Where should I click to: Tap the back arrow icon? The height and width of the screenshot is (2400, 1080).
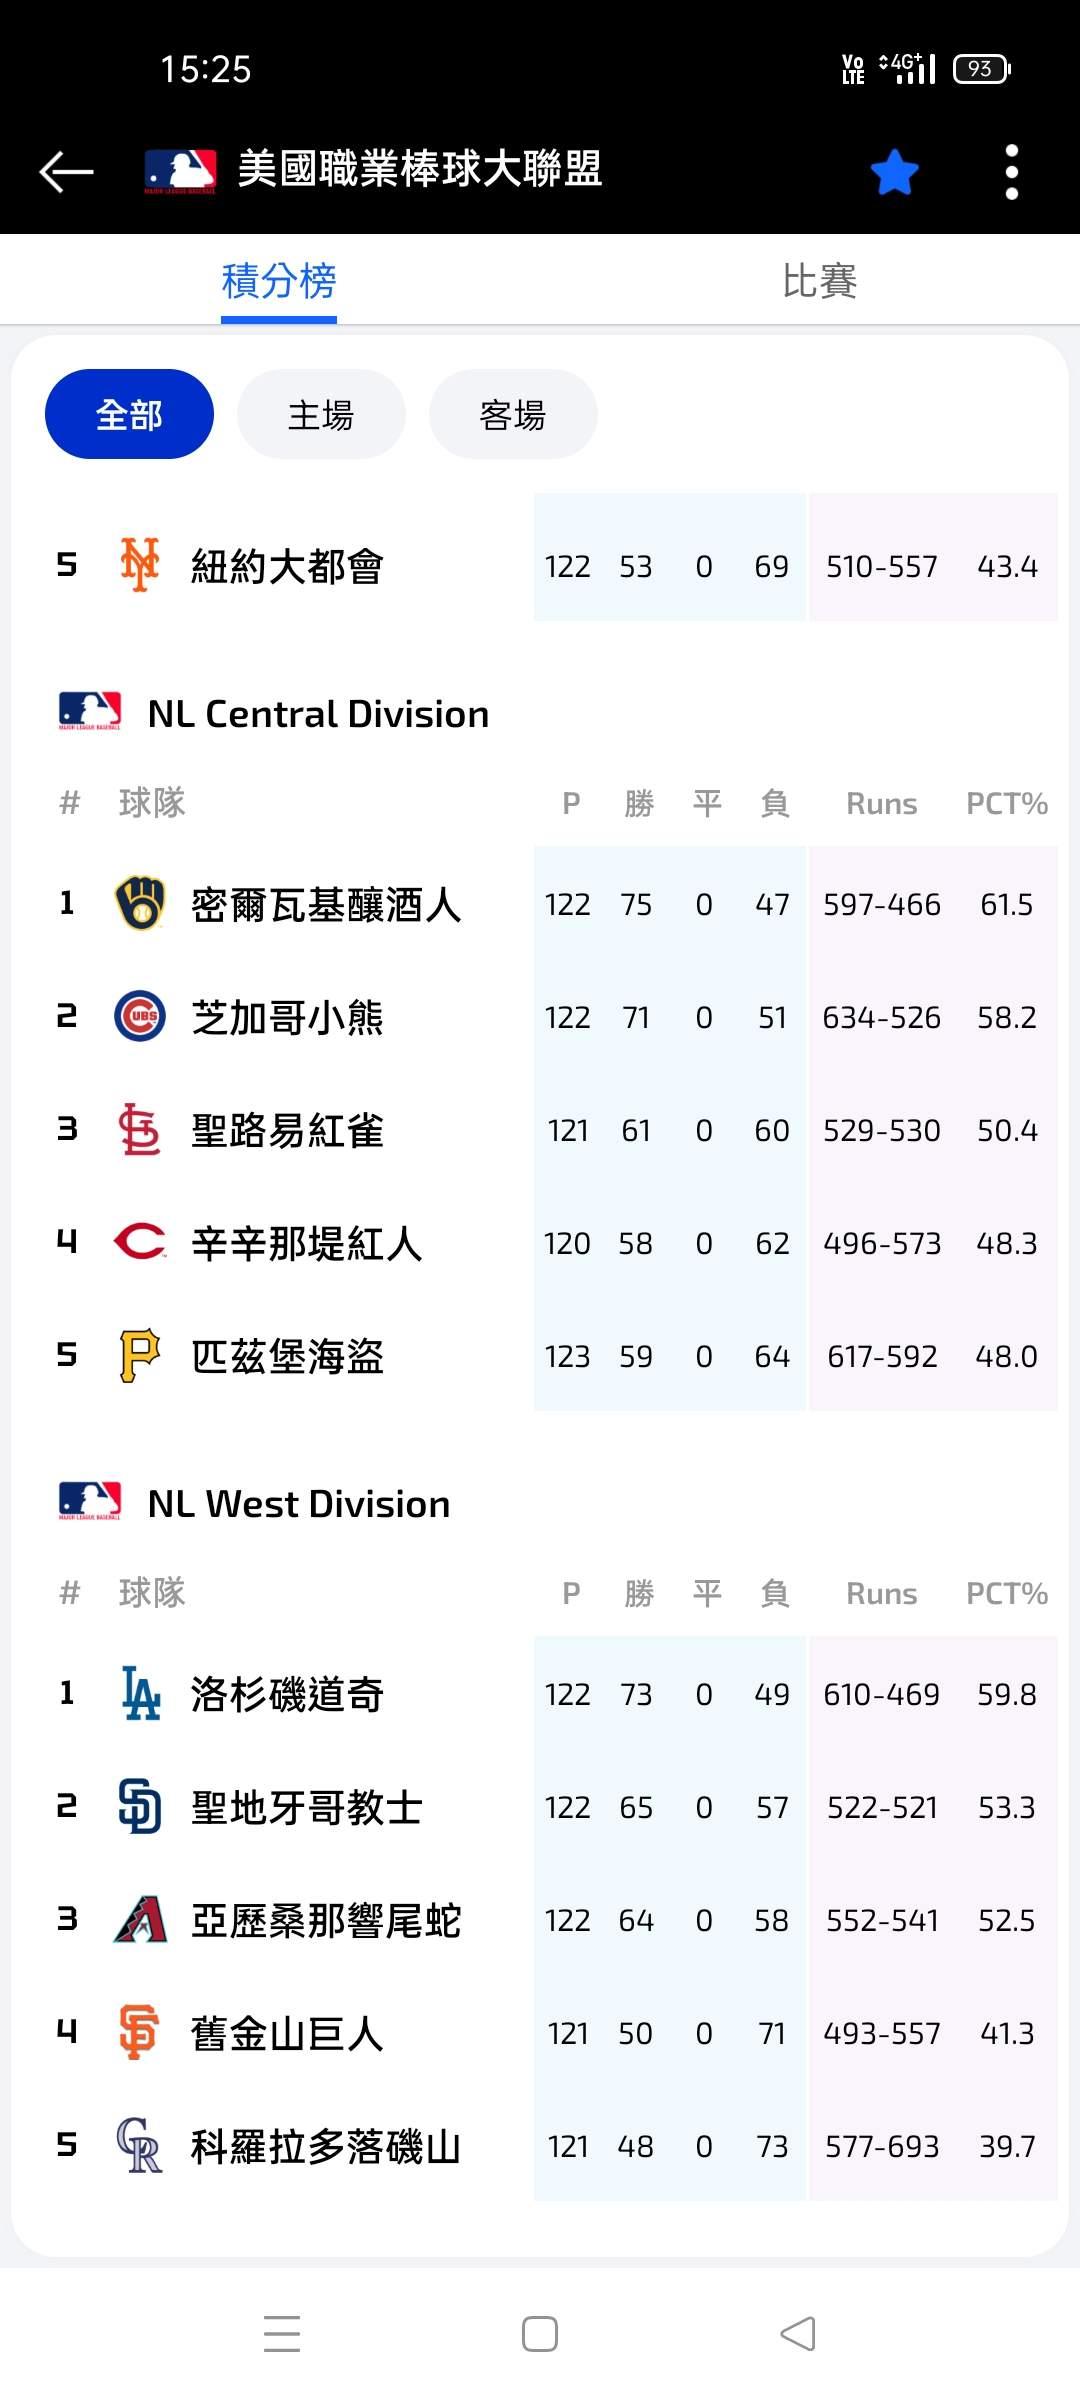66,171
